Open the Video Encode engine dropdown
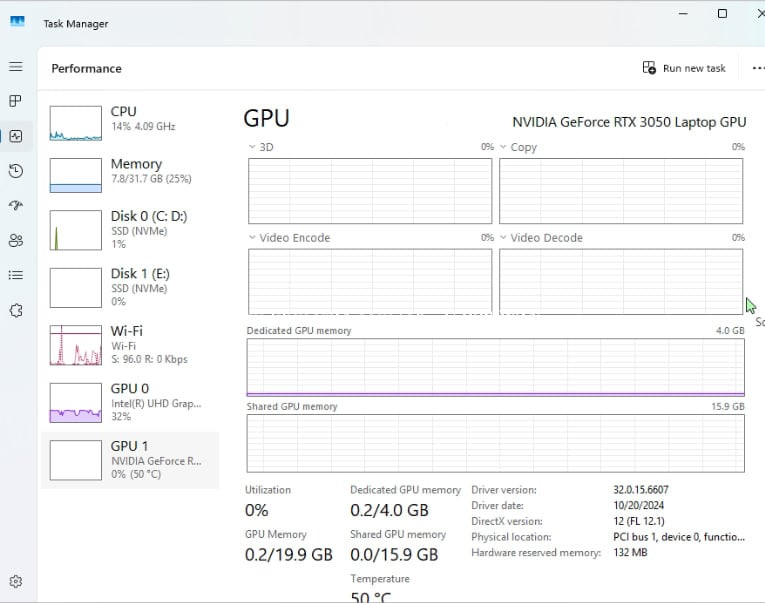 click(x=253, y=238)
